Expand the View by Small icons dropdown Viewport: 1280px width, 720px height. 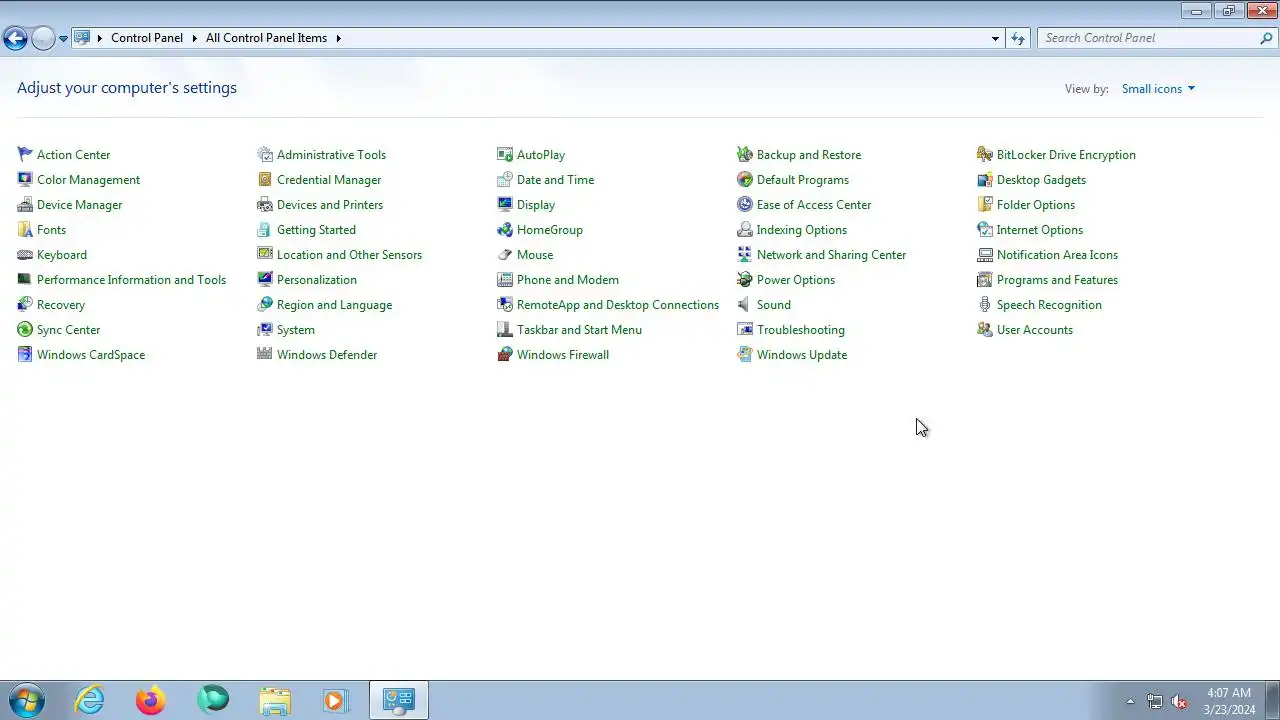click(1158, 89)
